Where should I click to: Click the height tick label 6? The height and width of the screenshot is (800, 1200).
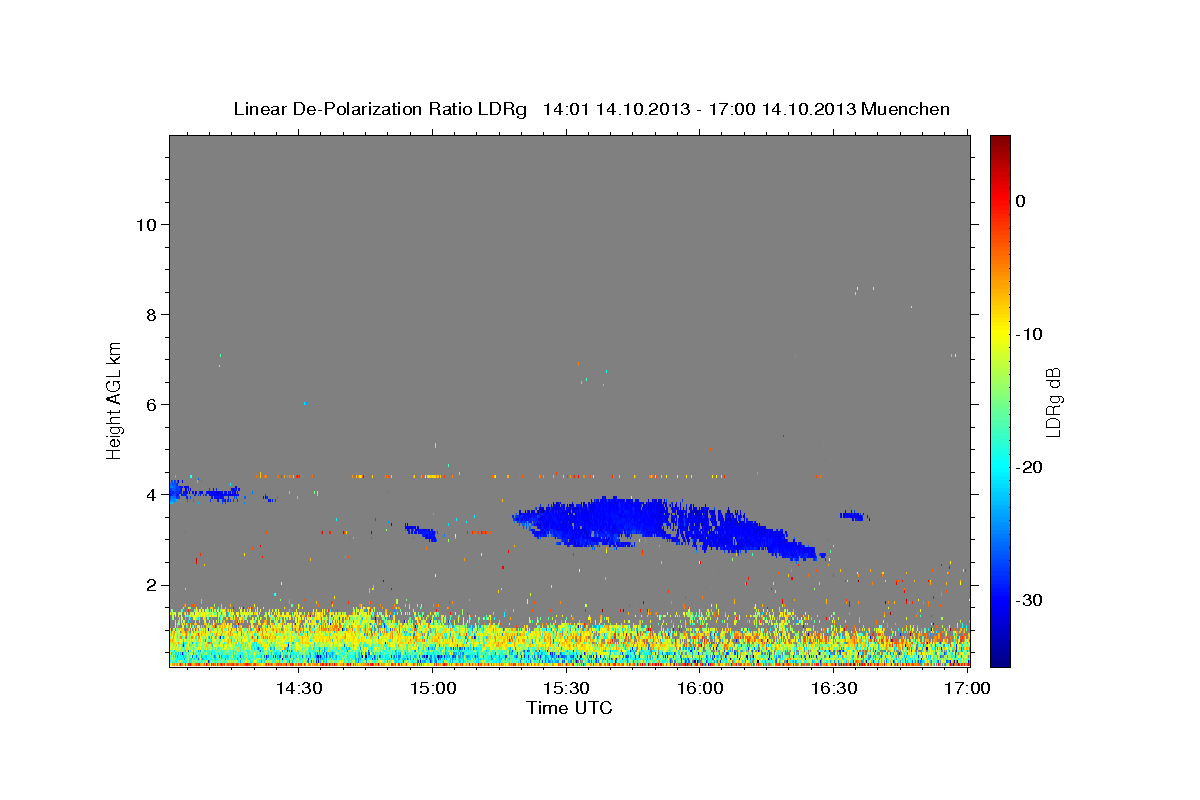[x=150, y=404]
